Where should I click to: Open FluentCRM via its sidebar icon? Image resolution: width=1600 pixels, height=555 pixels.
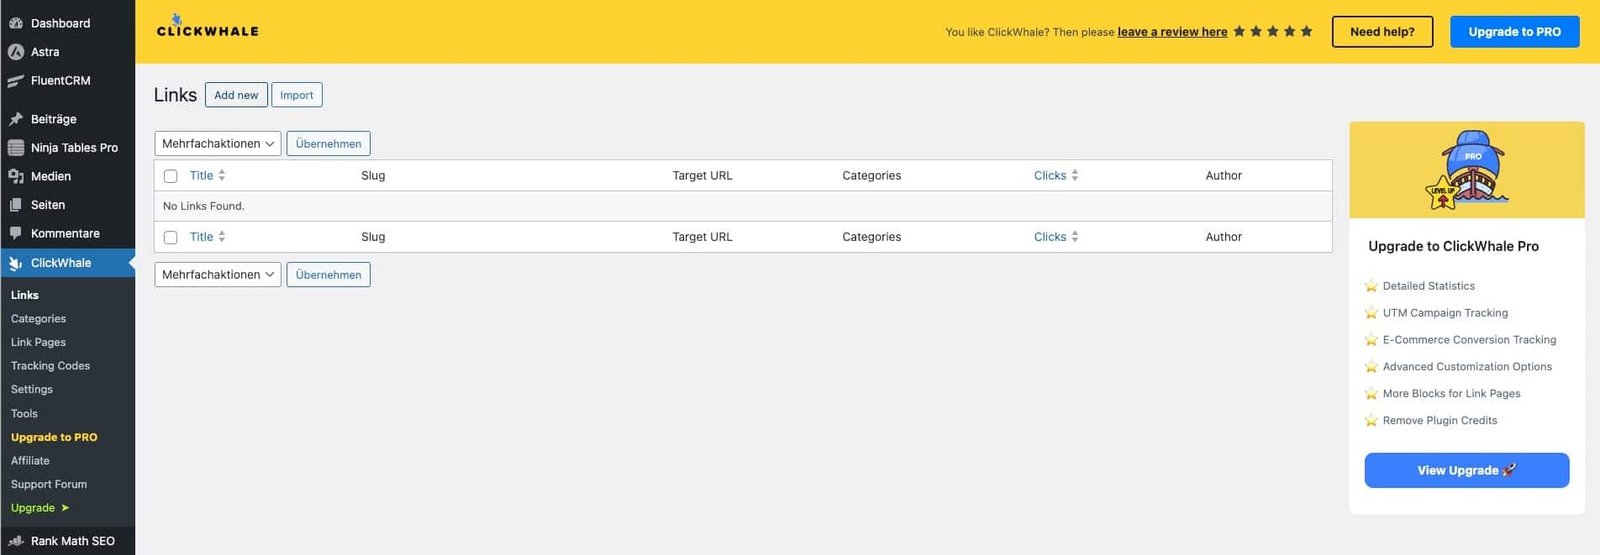16,81
